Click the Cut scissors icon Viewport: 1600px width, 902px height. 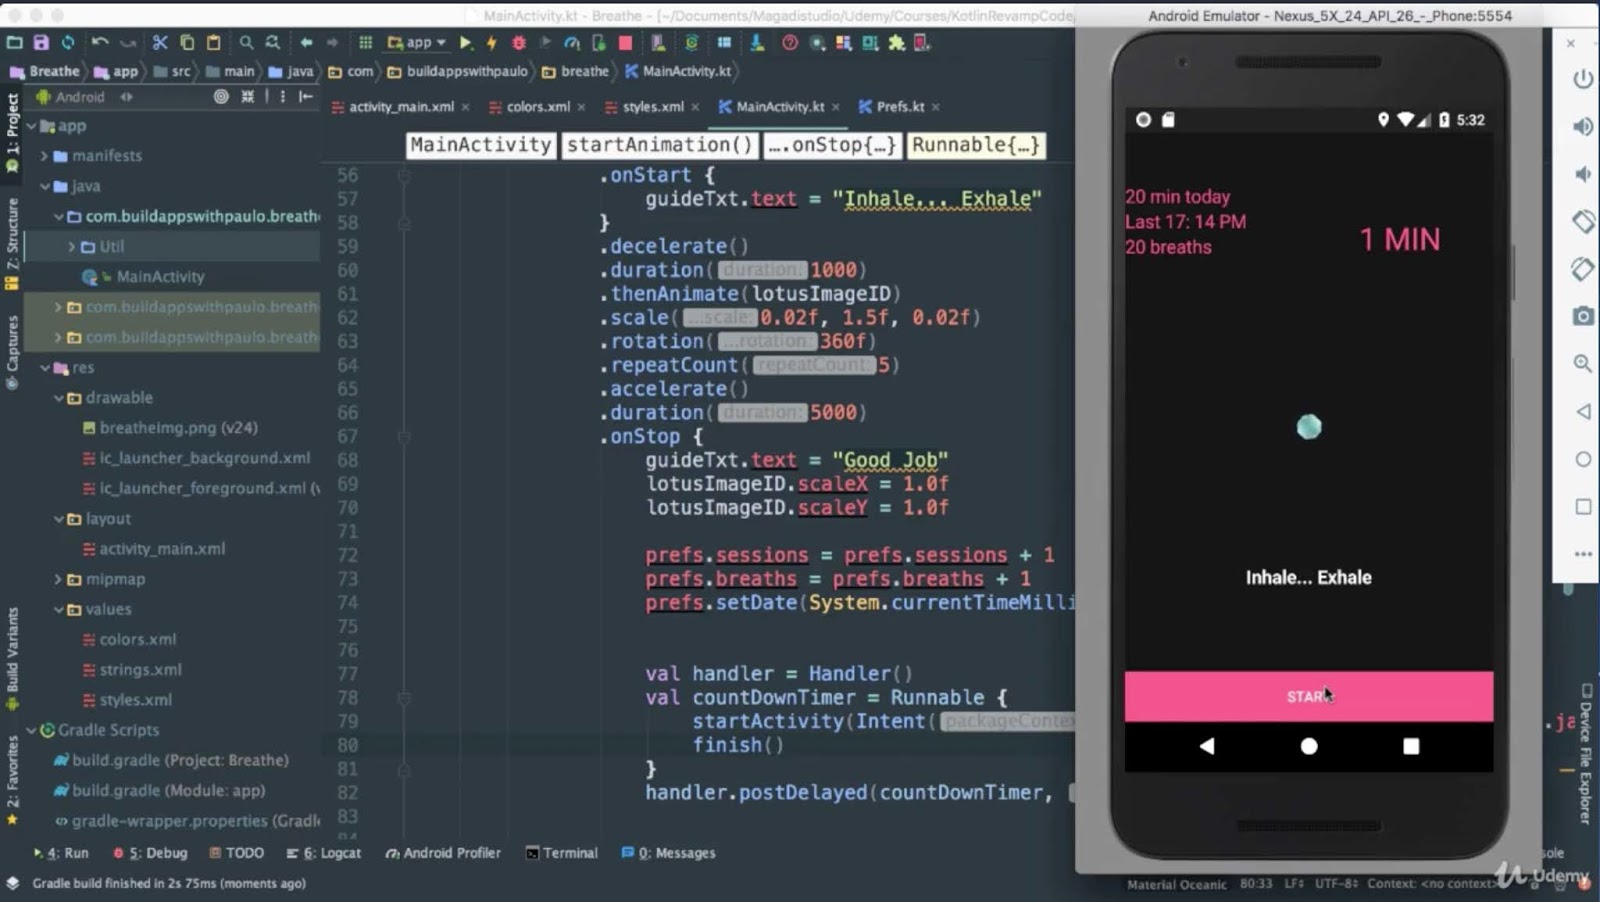[160, 43]
